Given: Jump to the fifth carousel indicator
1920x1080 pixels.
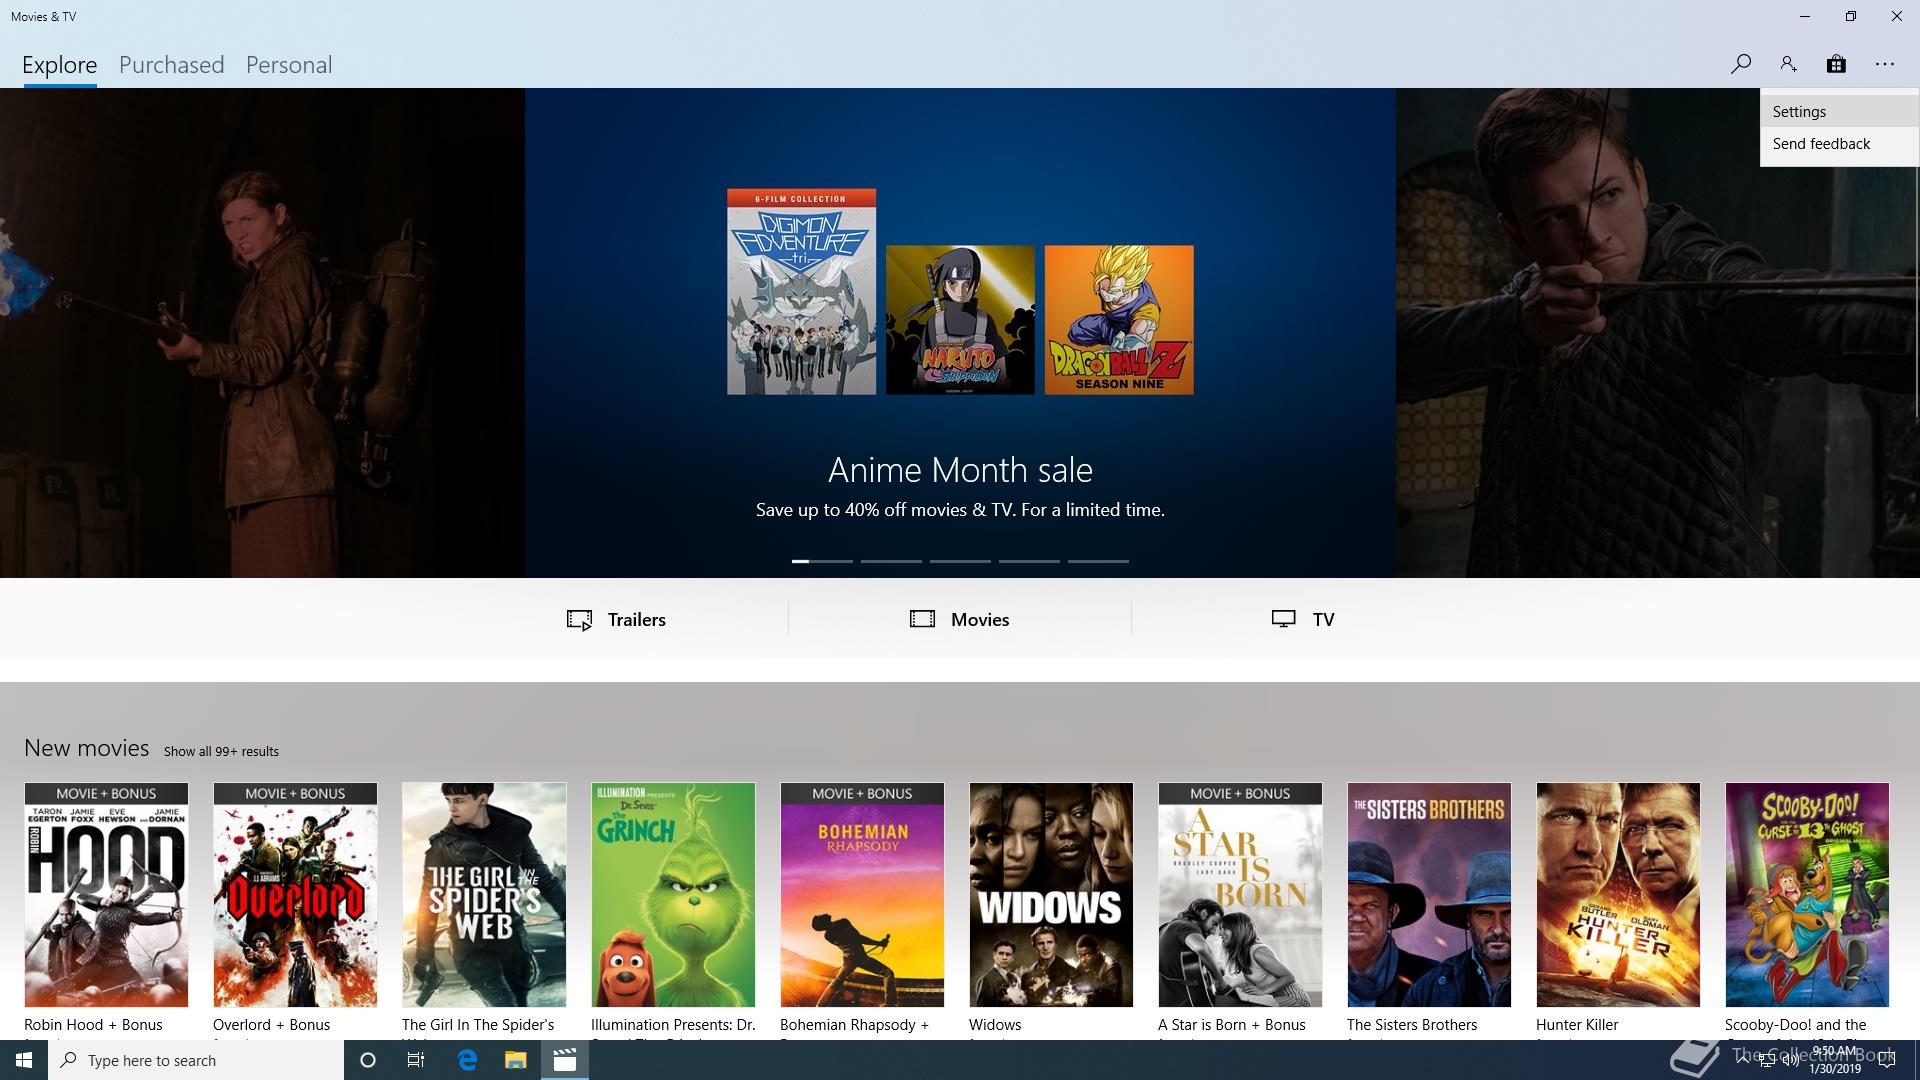Looking at the screenshot, I should (x=1098, y=561).
